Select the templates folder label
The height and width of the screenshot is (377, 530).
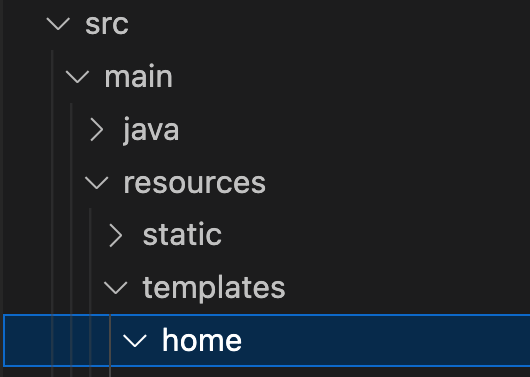point(214,288)
